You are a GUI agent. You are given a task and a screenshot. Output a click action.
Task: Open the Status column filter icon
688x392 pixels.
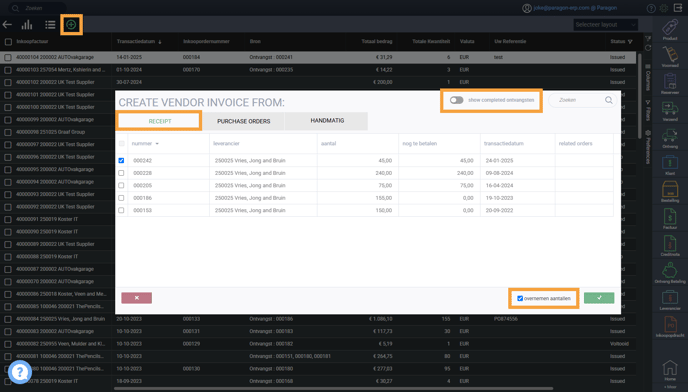click(630, 42)
